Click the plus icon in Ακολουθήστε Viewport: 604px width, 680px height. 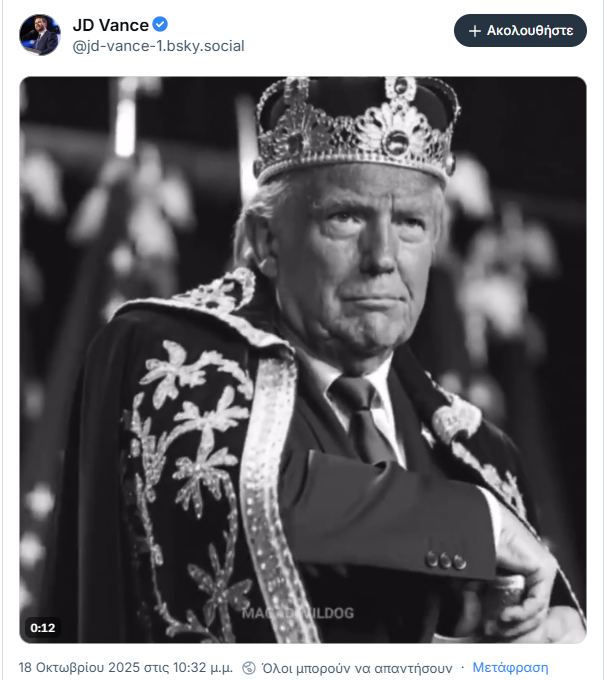(475, 31)
